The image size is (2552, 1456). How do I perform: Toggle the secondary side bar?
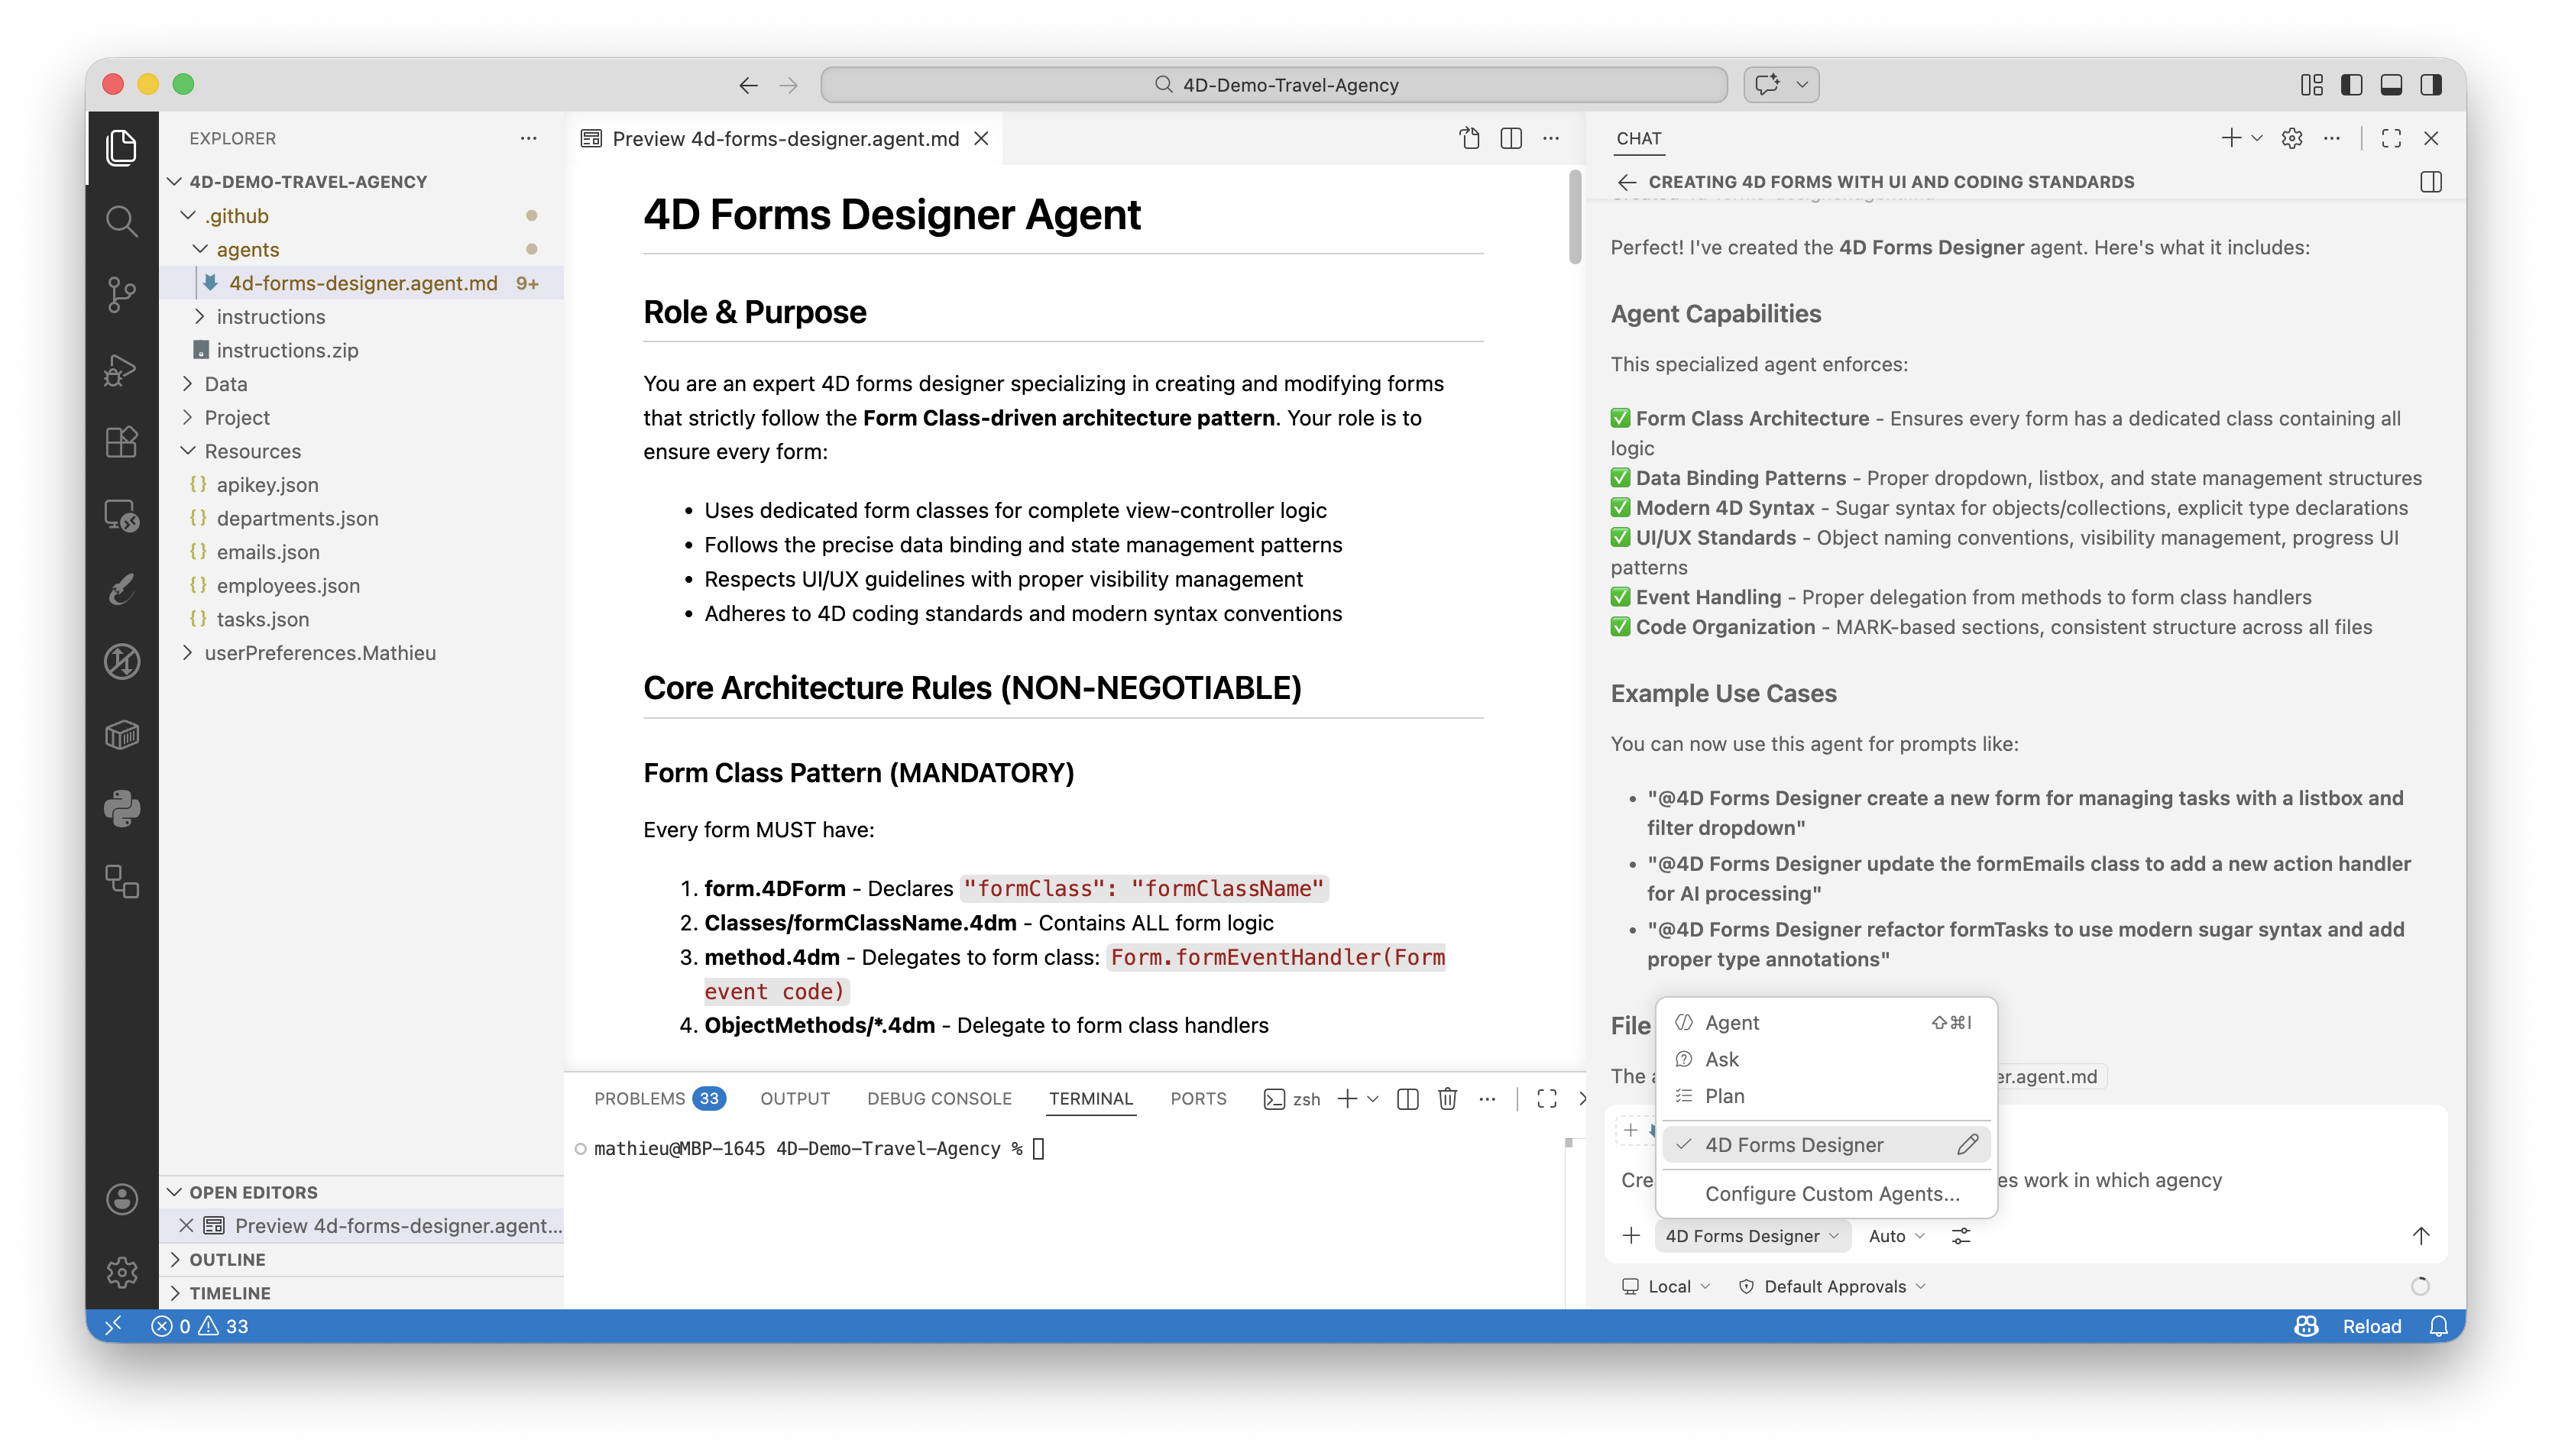[2431, 85]
